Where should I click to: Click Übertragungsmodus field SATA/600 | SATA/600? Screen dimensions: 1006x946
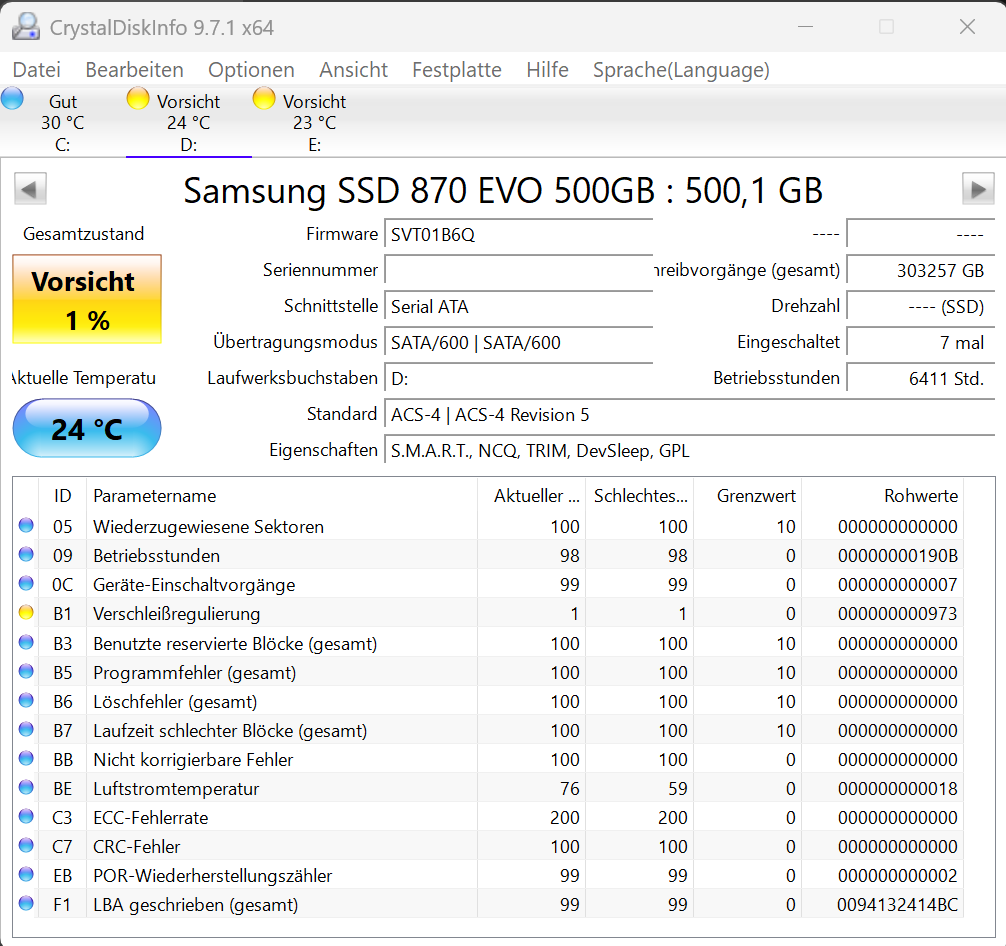[518, 342]
